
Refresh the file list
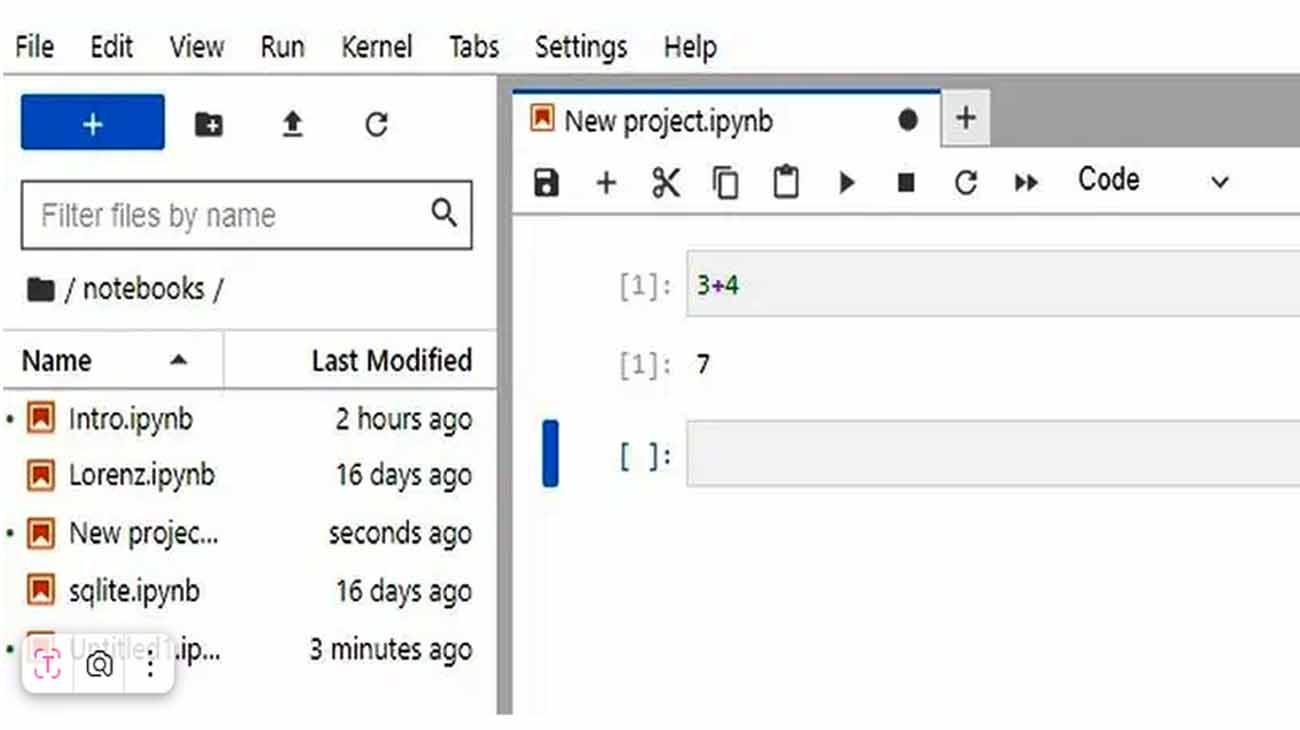coord(376,124)
